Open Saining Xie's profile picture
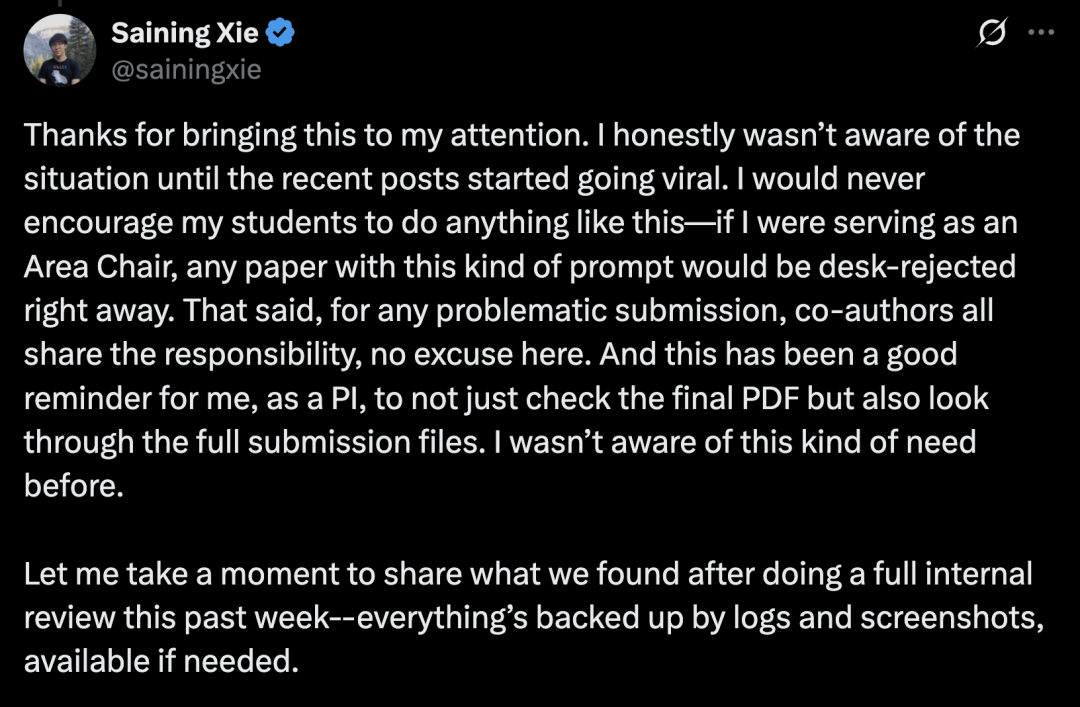The image size is (1080, 707). (60, 50)
